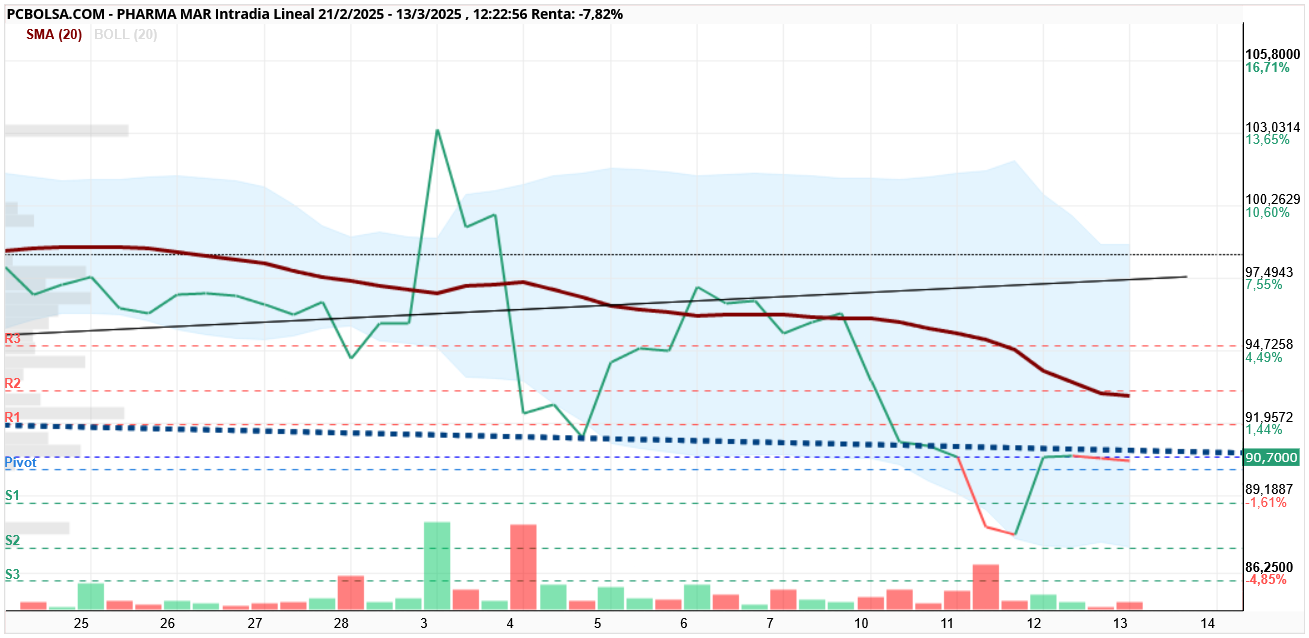Click the S2 support level label
This screenshot has width=1309, height=638.
[x=13, y=541]
